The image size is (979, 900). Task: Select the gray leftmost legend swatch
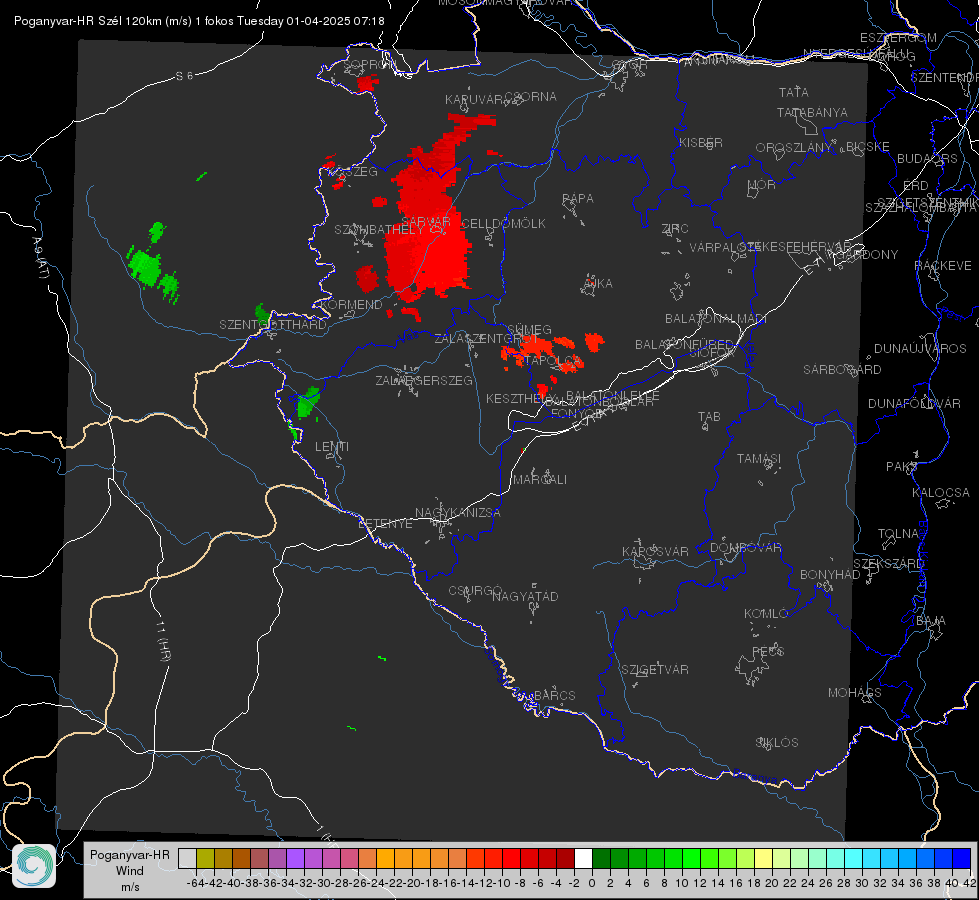point(187,858)
